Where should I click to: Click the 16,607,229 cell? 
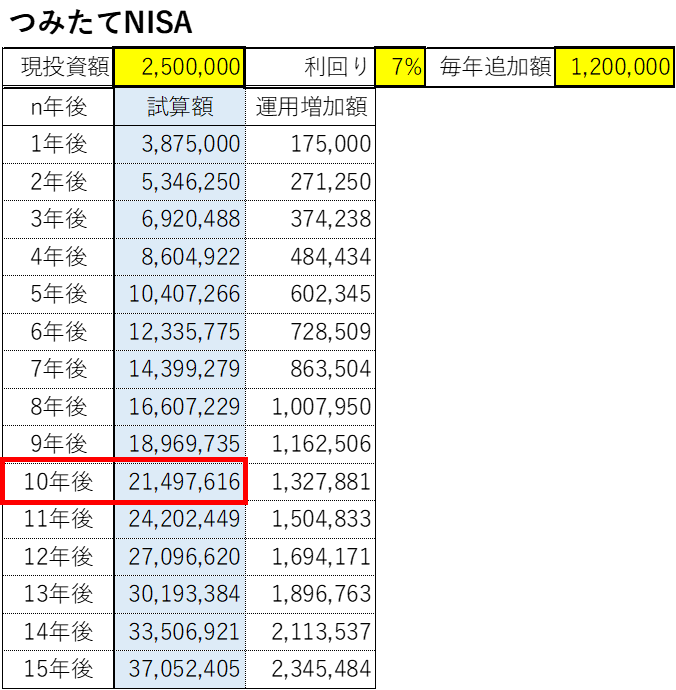pos(180,407)
